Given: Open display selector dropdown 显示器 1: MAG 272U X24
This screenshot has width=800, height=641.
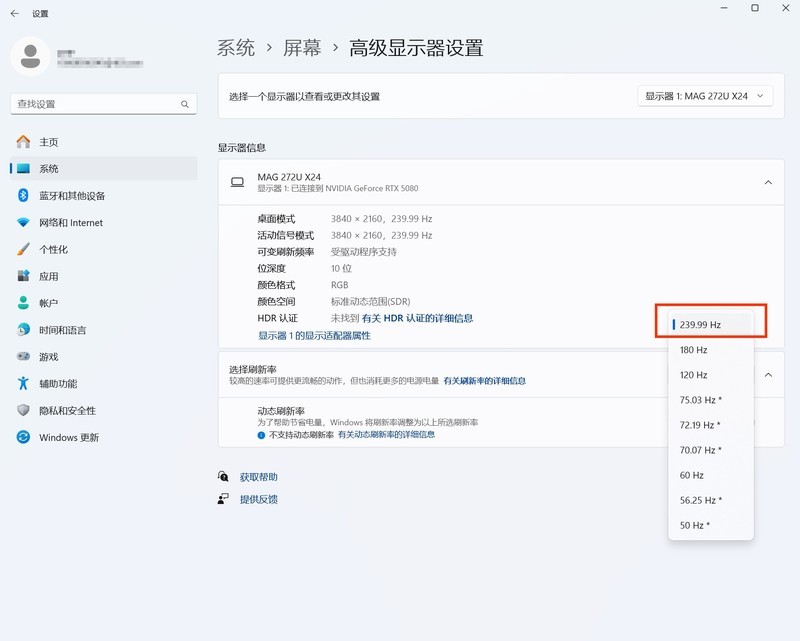Looking at the screenshot, I should point(705,96).
